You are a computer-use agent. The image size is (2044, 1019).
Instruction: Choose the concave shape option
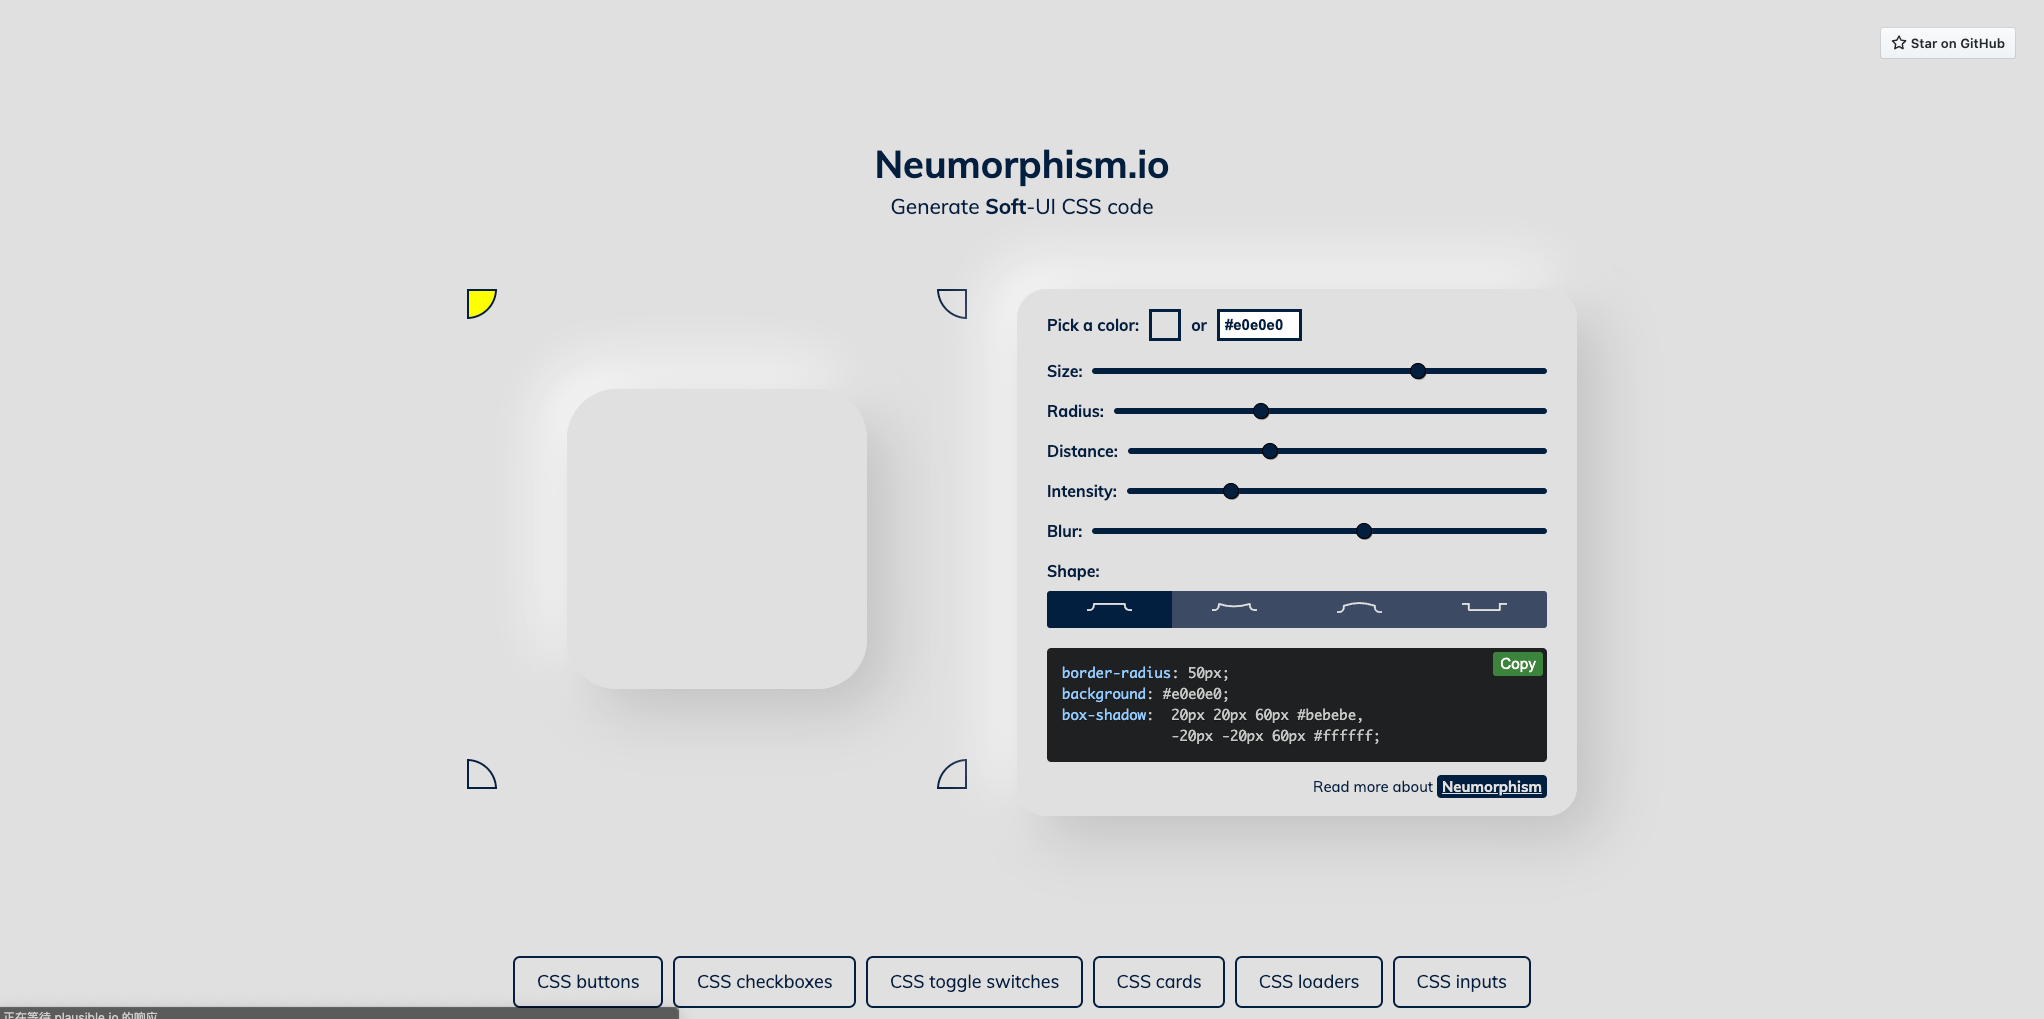pyautogui.click(x=1234, y=609)
